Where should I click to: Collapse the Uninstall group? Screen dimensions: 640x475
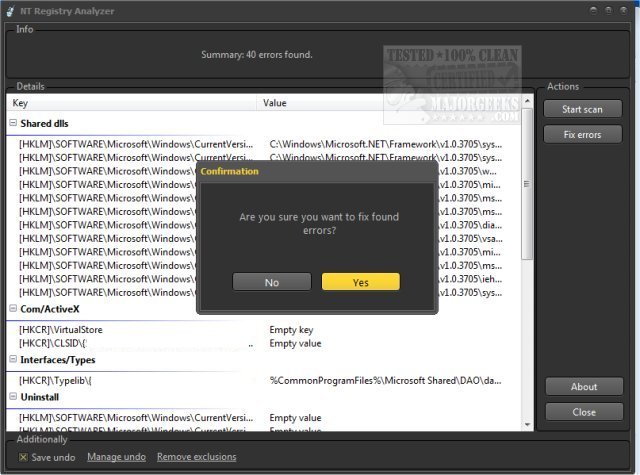click(x=13, y=397)
